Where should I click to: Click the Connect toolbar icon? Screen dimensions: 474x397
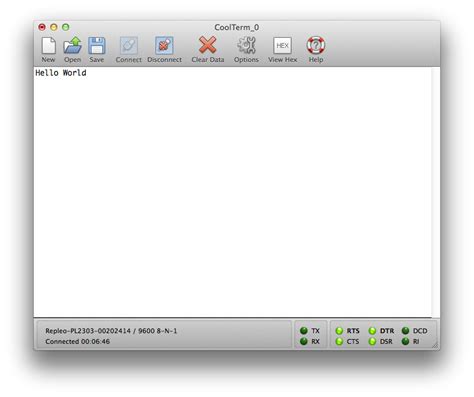point(129,45)
